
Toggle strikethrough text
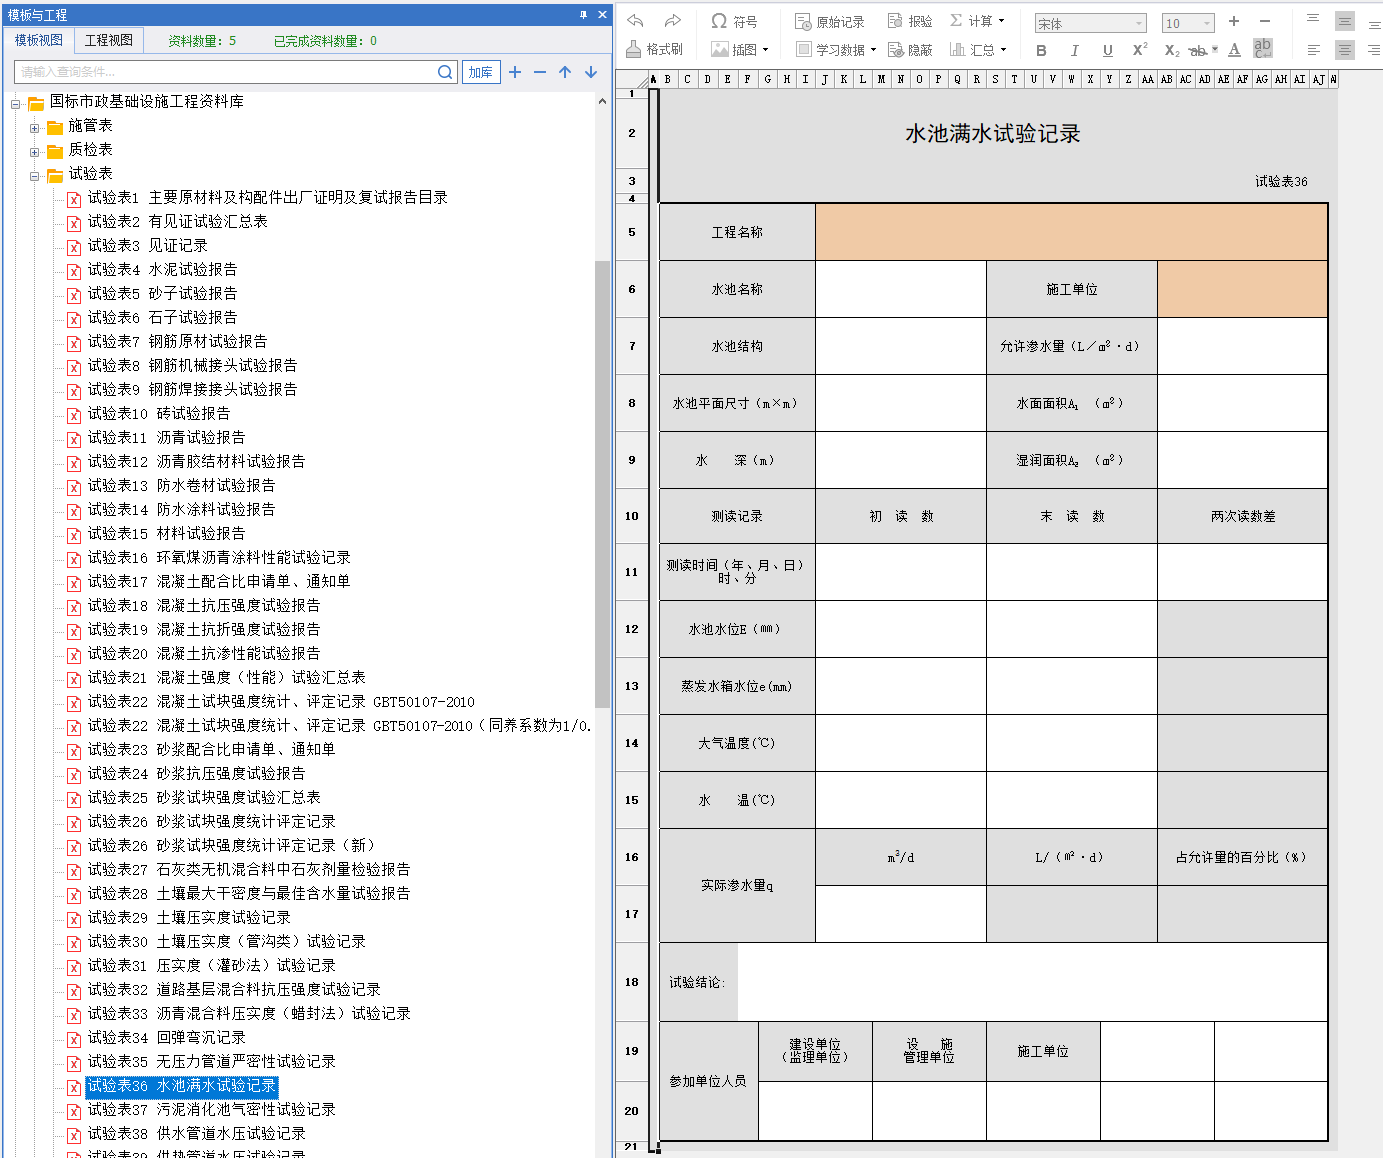pyautogui.click(x=1198, y=50)
